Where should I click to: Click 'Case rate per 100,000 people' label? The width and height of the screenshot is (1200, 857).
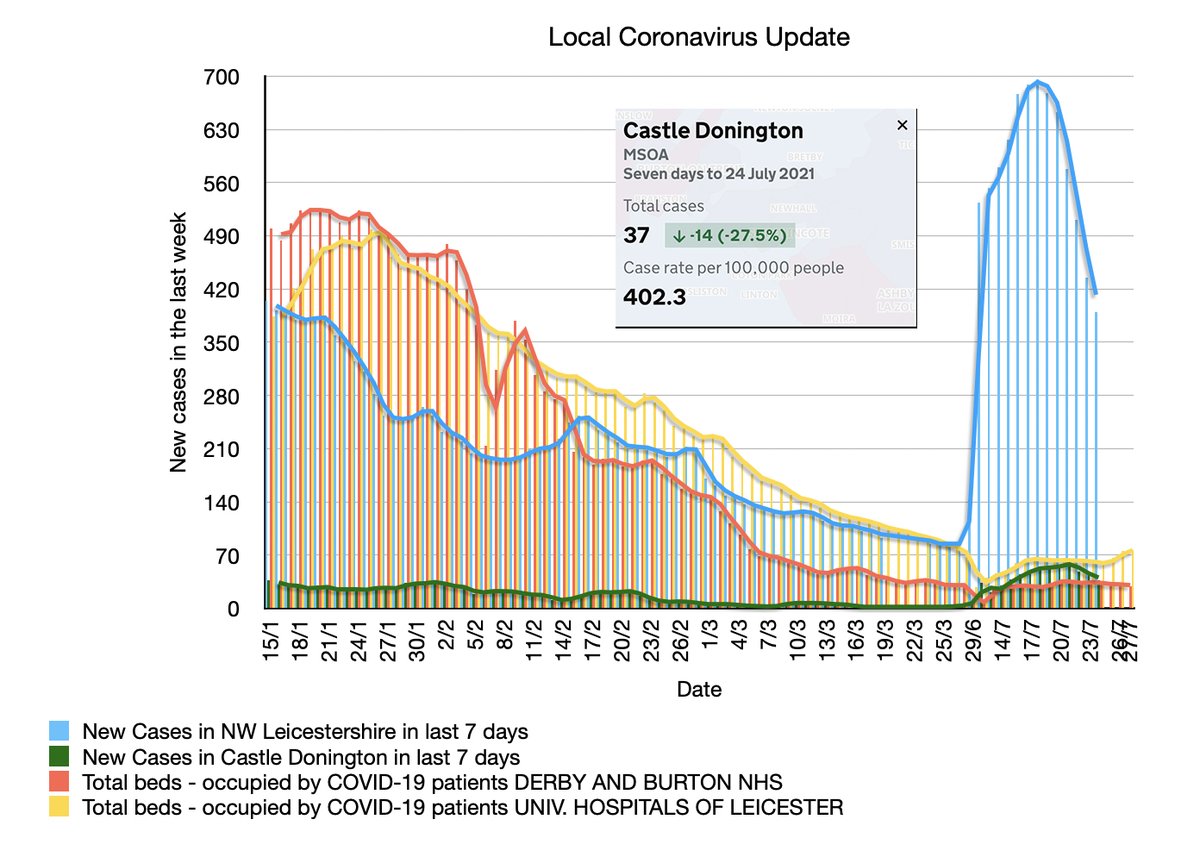[x=733, y=268]
